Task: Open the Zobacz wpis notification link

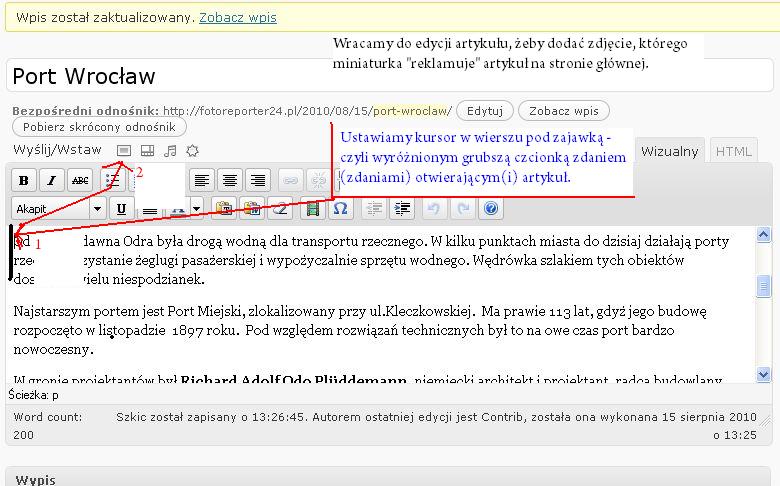Action: [238, 17]
